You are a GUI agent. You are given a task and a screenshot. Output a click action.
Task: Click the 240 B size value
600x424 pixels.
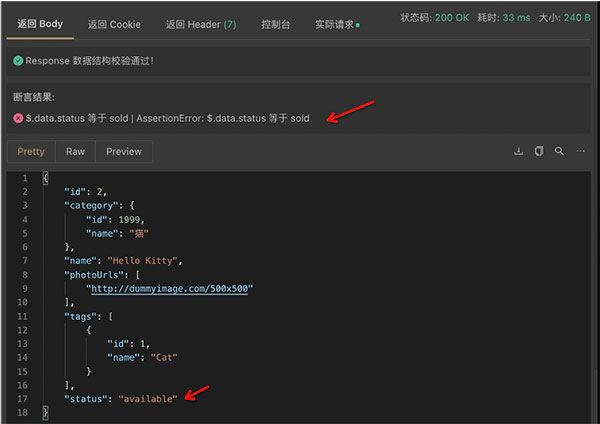577,18
